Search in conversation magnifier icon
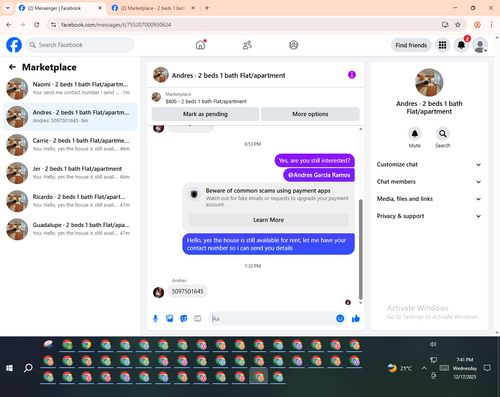 pos(443,134)
